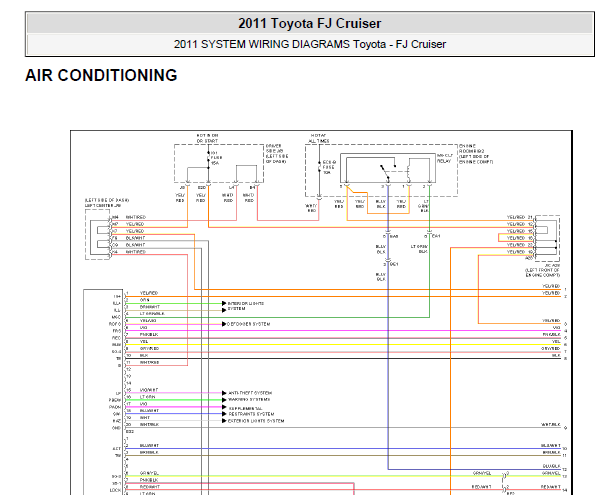
Task: Click the relay coil symbol in MG CLT relay
Action: click(x=409, y=173)
